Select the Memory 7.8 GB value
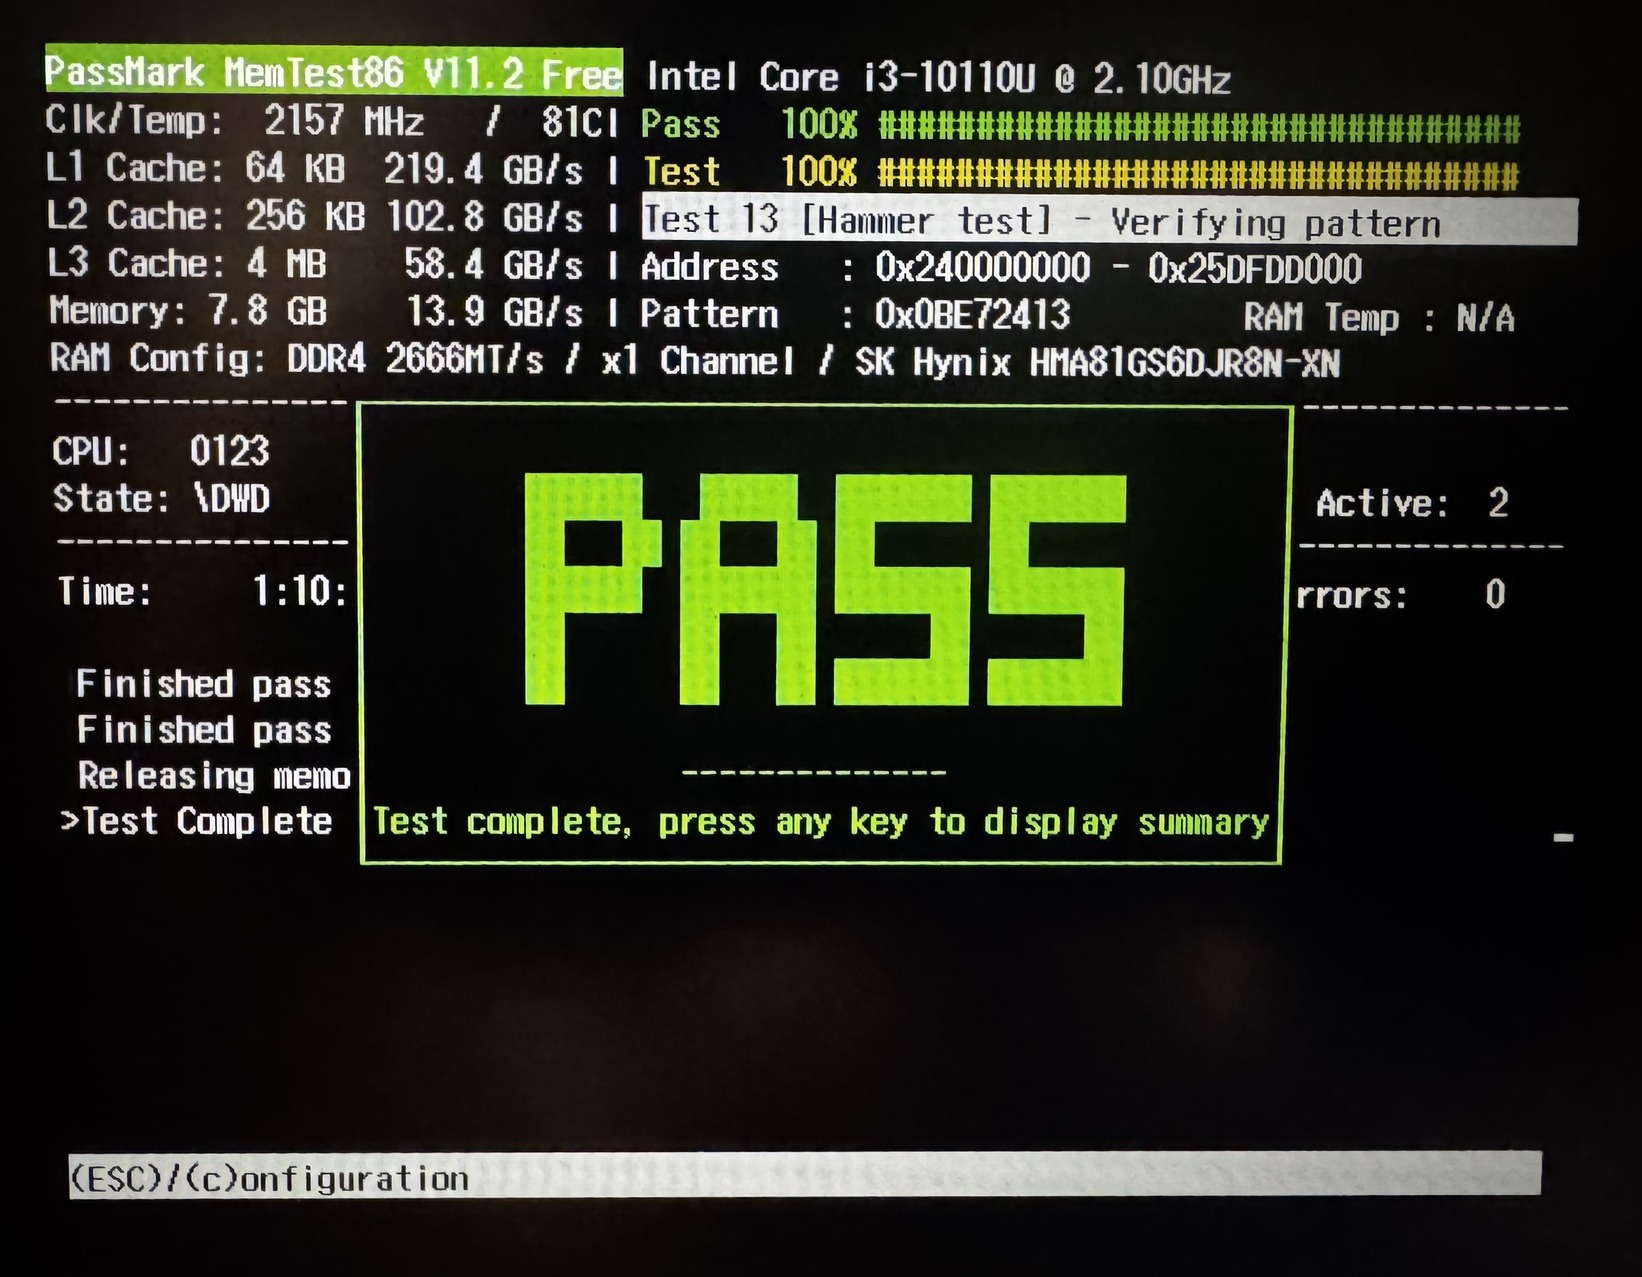The height and width of the screenshot is (1277, 1642). point(268,310)
